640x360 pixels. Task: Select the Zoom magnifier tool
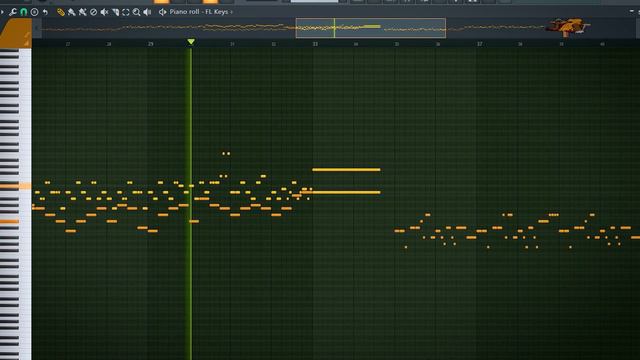[136, 12]
